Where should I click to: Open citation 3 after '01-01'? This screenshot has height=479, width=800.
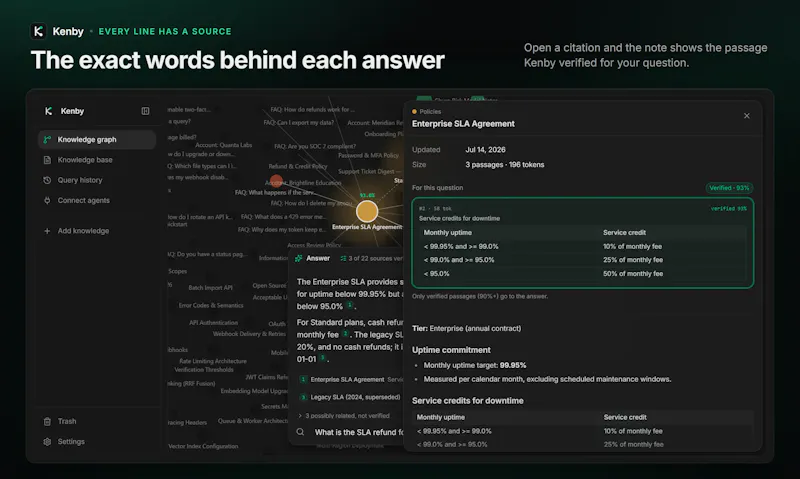322,358
